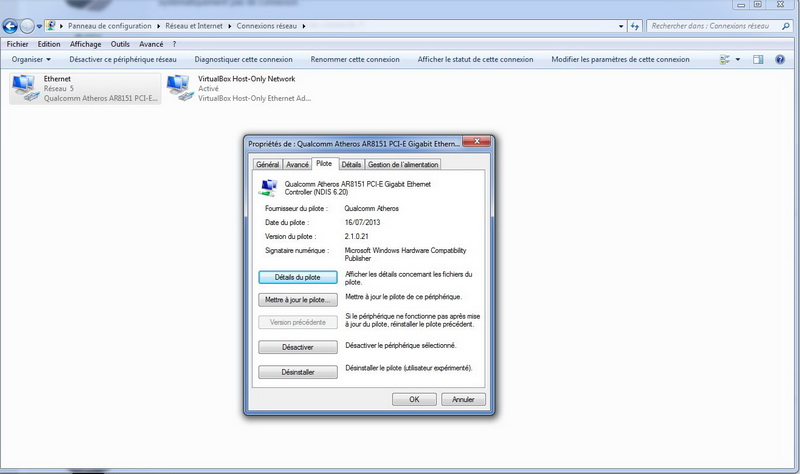Screen dimensions: 800x474
Task: Click the Back navigation arrow
Action: pos(10,26)
